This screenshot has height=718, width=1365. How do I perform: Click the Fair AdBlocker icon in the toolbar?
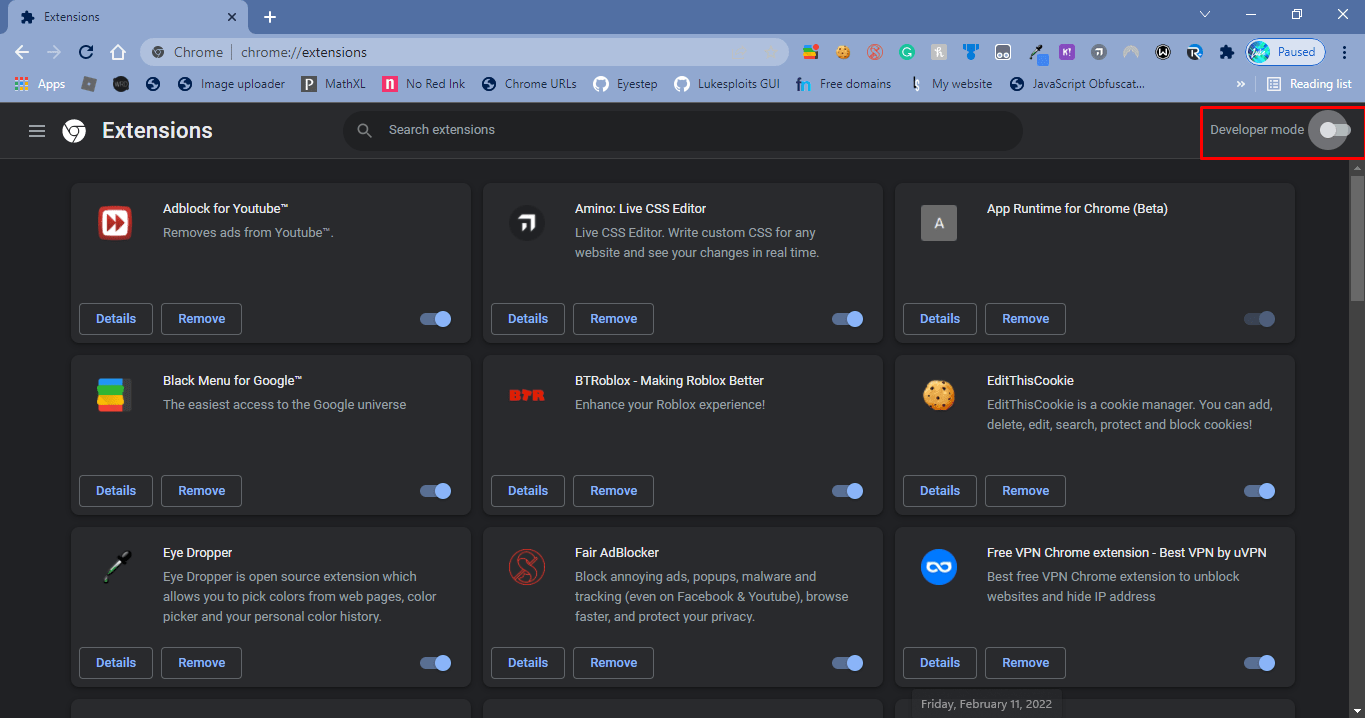coord(874,51)
